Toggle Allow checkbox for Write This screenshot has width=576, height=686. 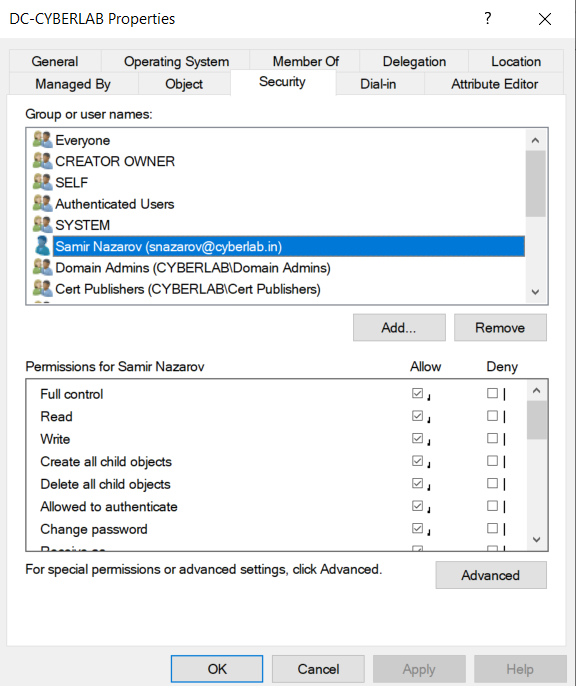point(417,438)
